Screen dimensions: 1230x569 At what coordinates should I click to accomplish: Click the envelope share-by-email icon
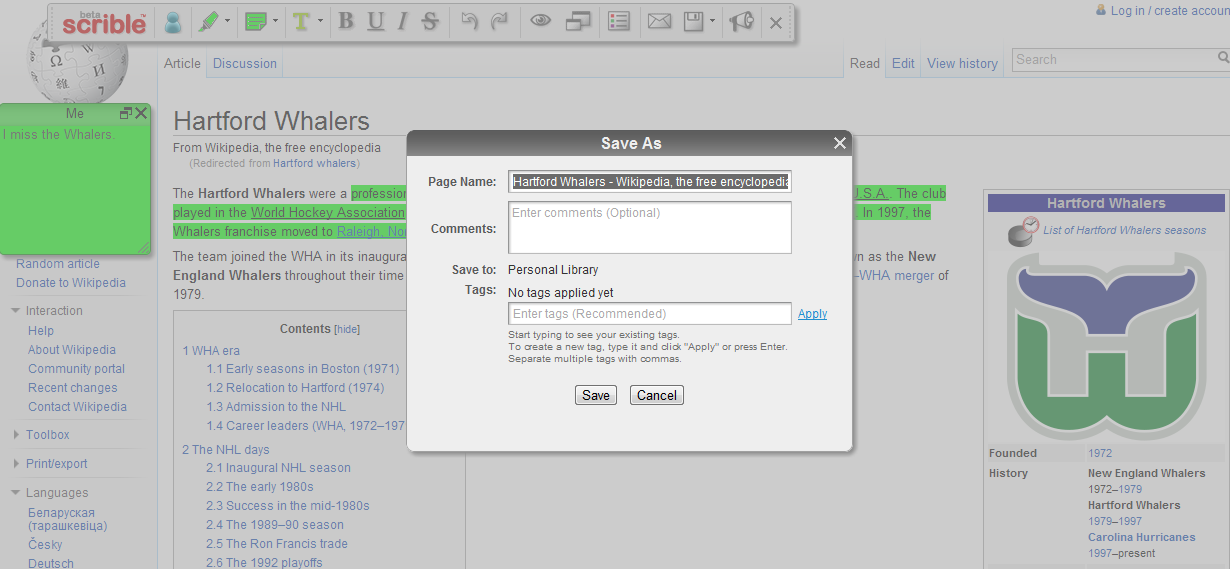tap(659, 21)
